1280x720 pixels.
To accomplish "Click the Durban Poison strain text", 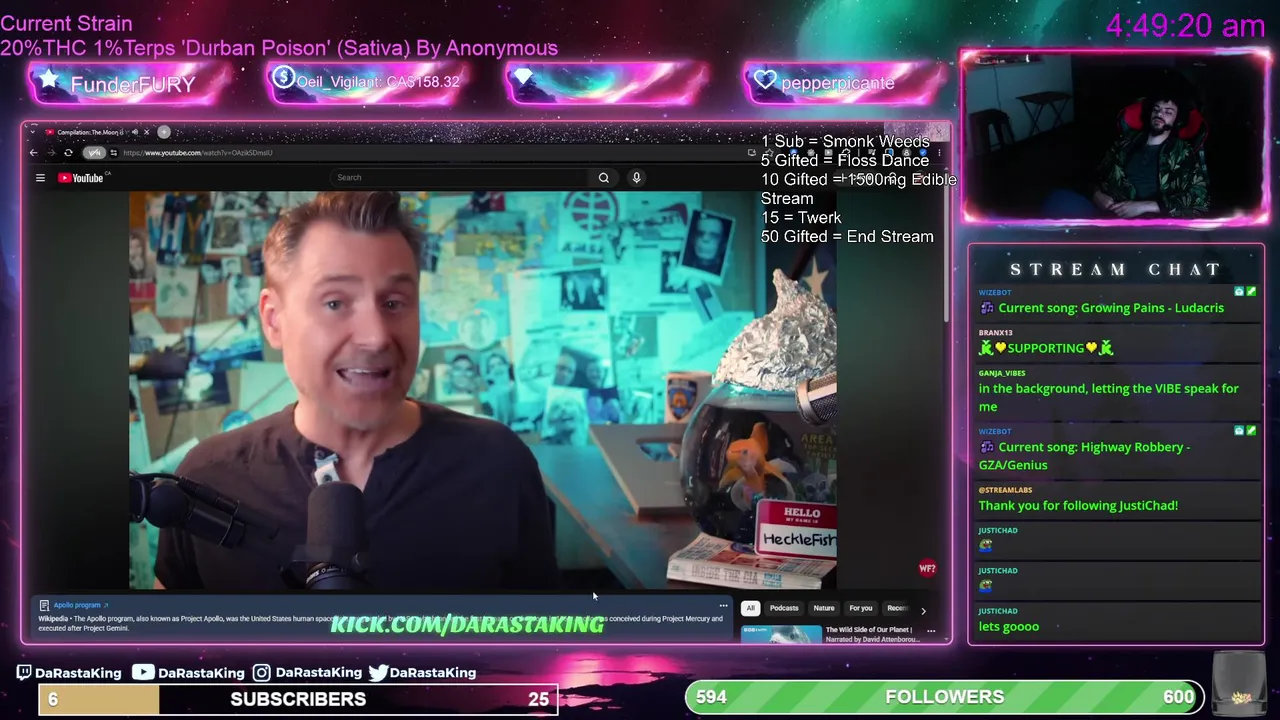I will 279,48.
